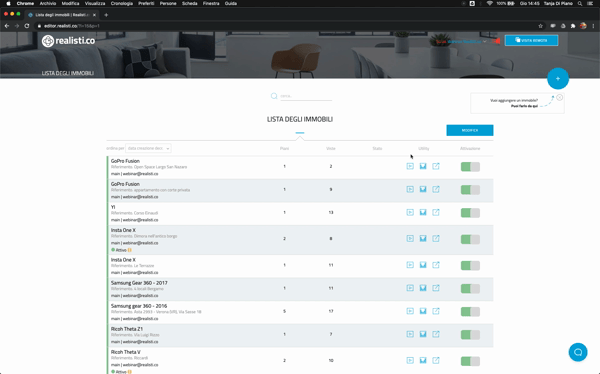Open the Visualizza menu
The height and width of the screenshot is (374, 600).
tap(95, 3)
